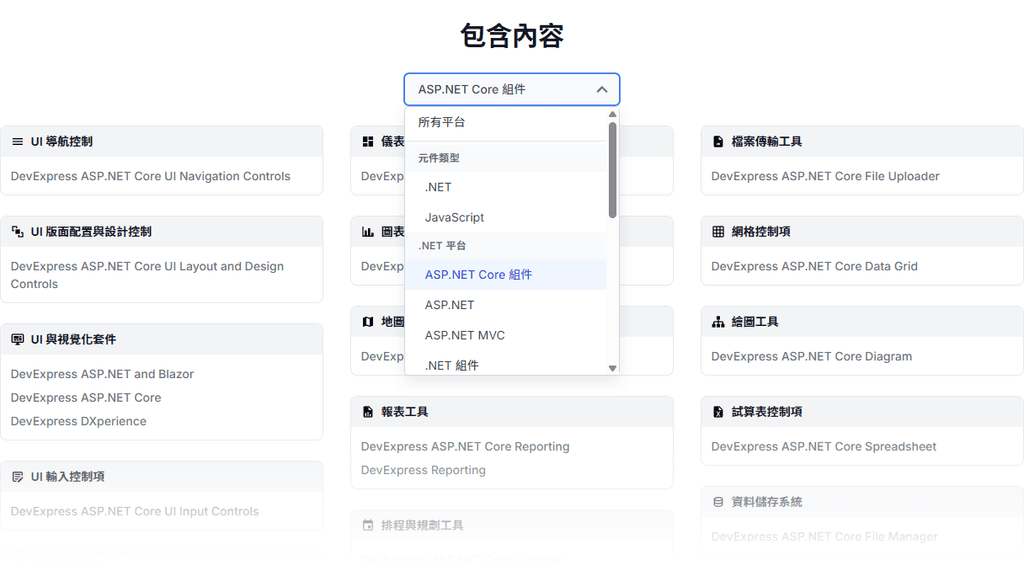Viewport: 1024px width, 566px height.
Task: Open the DevExpress ASP.NET Core link
Action: tap(86, 398)
